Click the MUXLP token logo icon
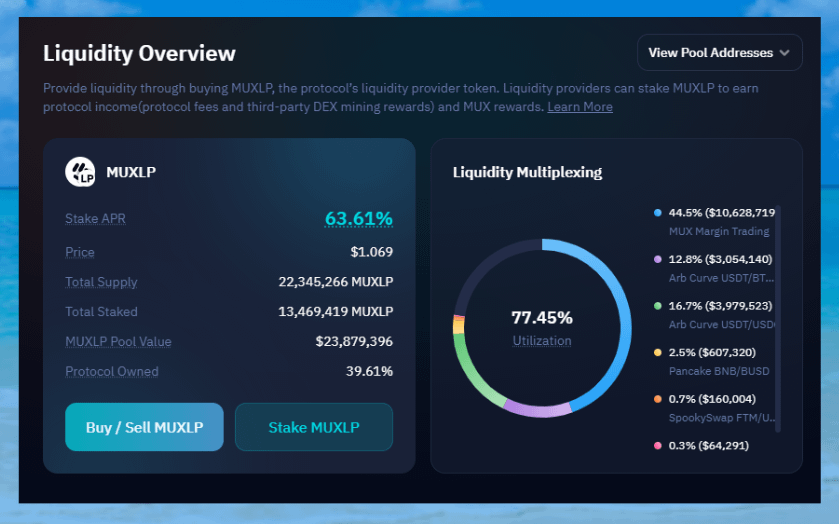 point(80,172)
